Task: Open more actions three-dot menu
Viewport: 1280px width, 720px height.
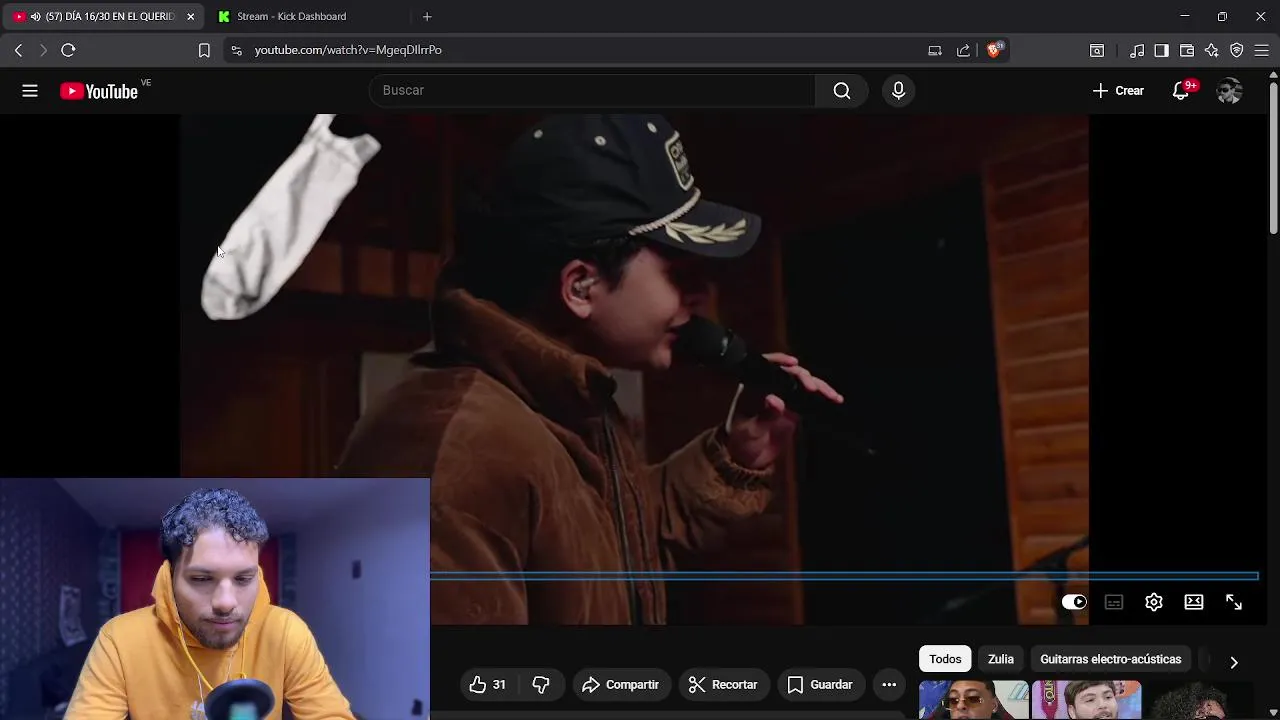Action: [x=889, y=685]
